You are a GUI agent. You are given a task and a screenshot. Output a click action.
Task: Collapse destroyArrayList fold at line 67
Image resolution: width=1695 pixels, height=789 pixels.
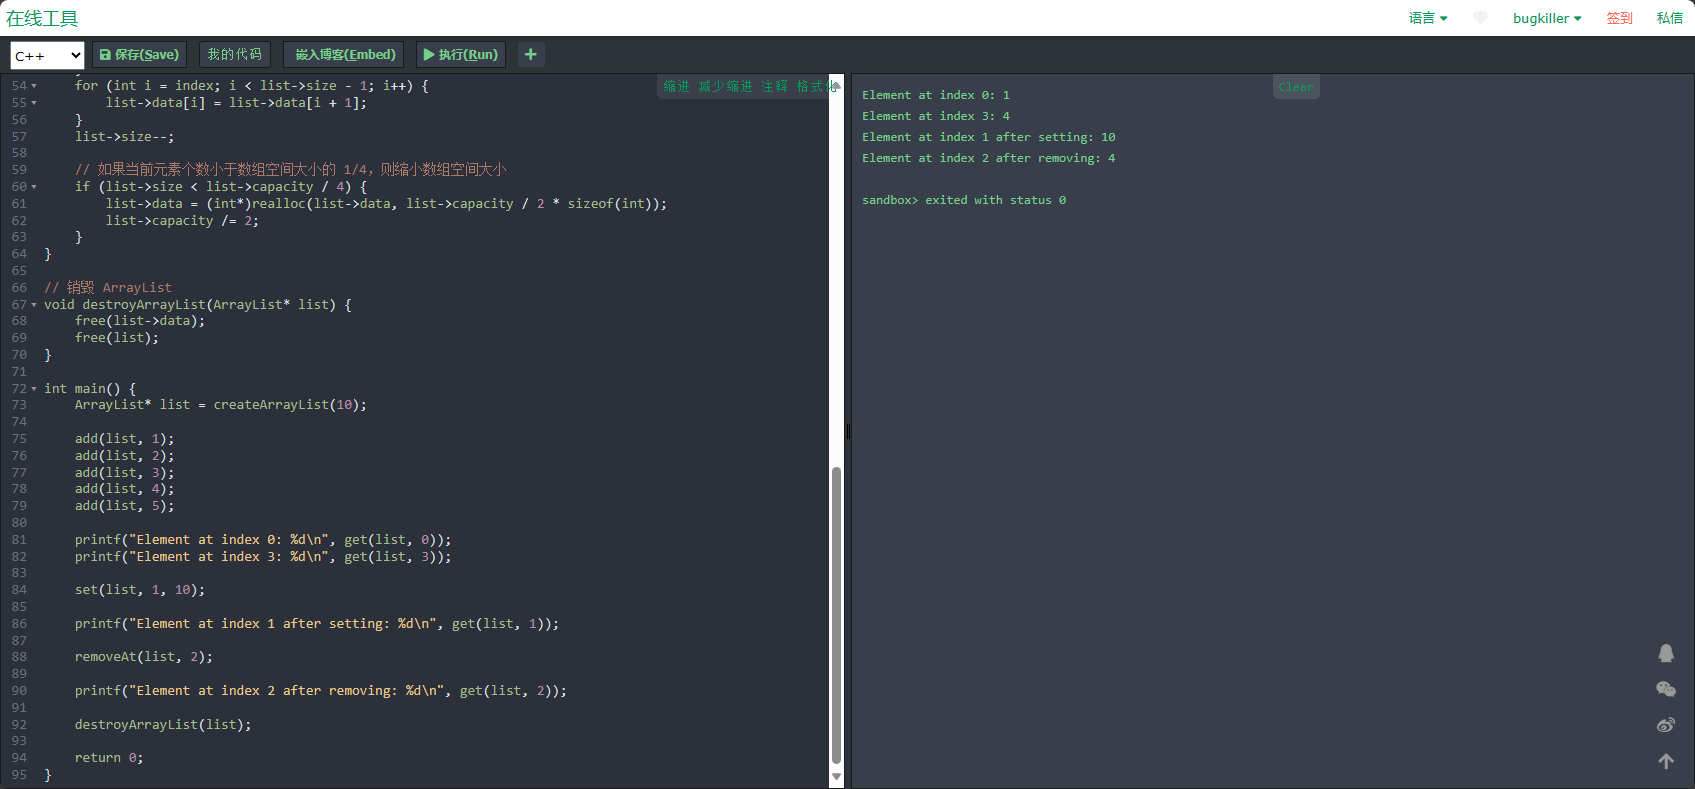(x=34, y=305)
